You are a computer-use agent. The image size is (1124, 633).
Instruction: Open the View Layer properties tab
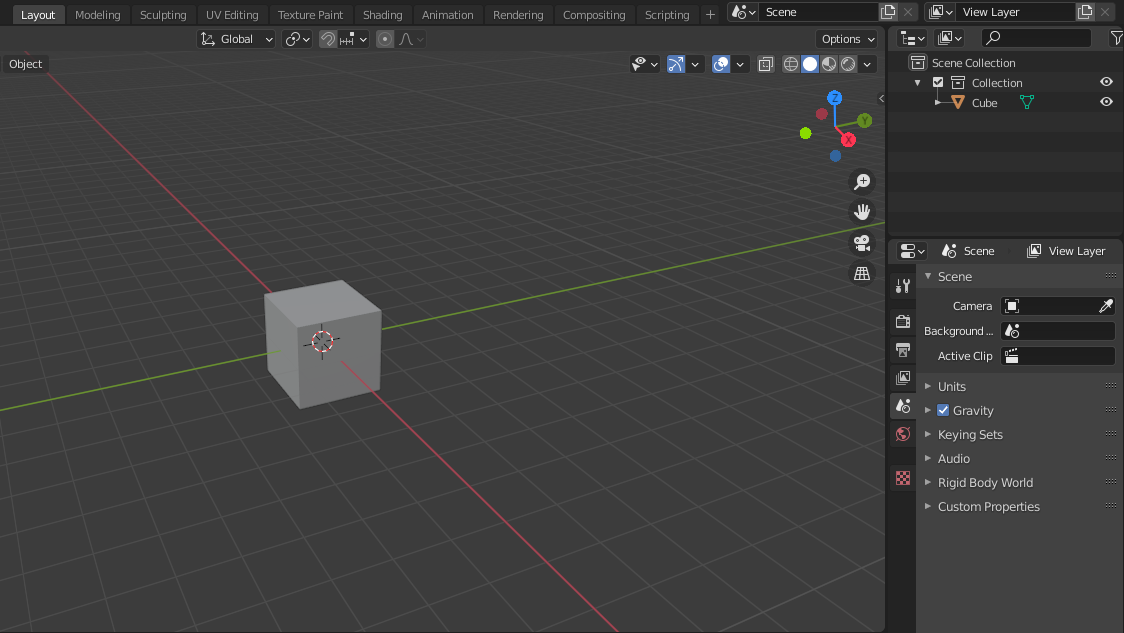click(902, 377)
